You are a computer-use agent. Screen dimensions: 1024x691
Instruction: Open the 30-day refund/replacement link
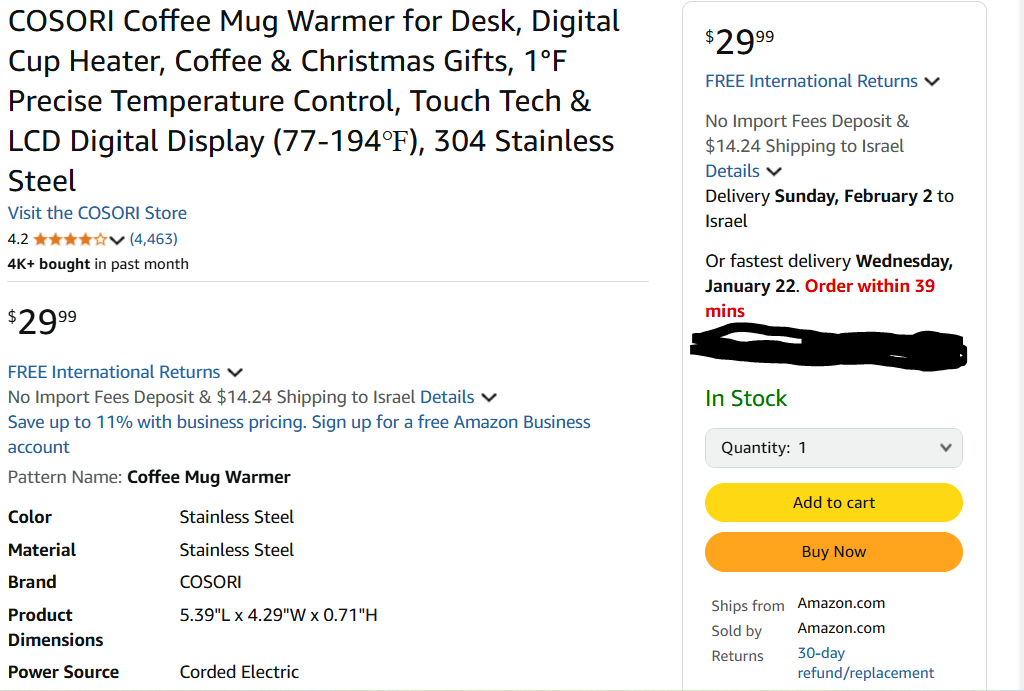[865, 663]
